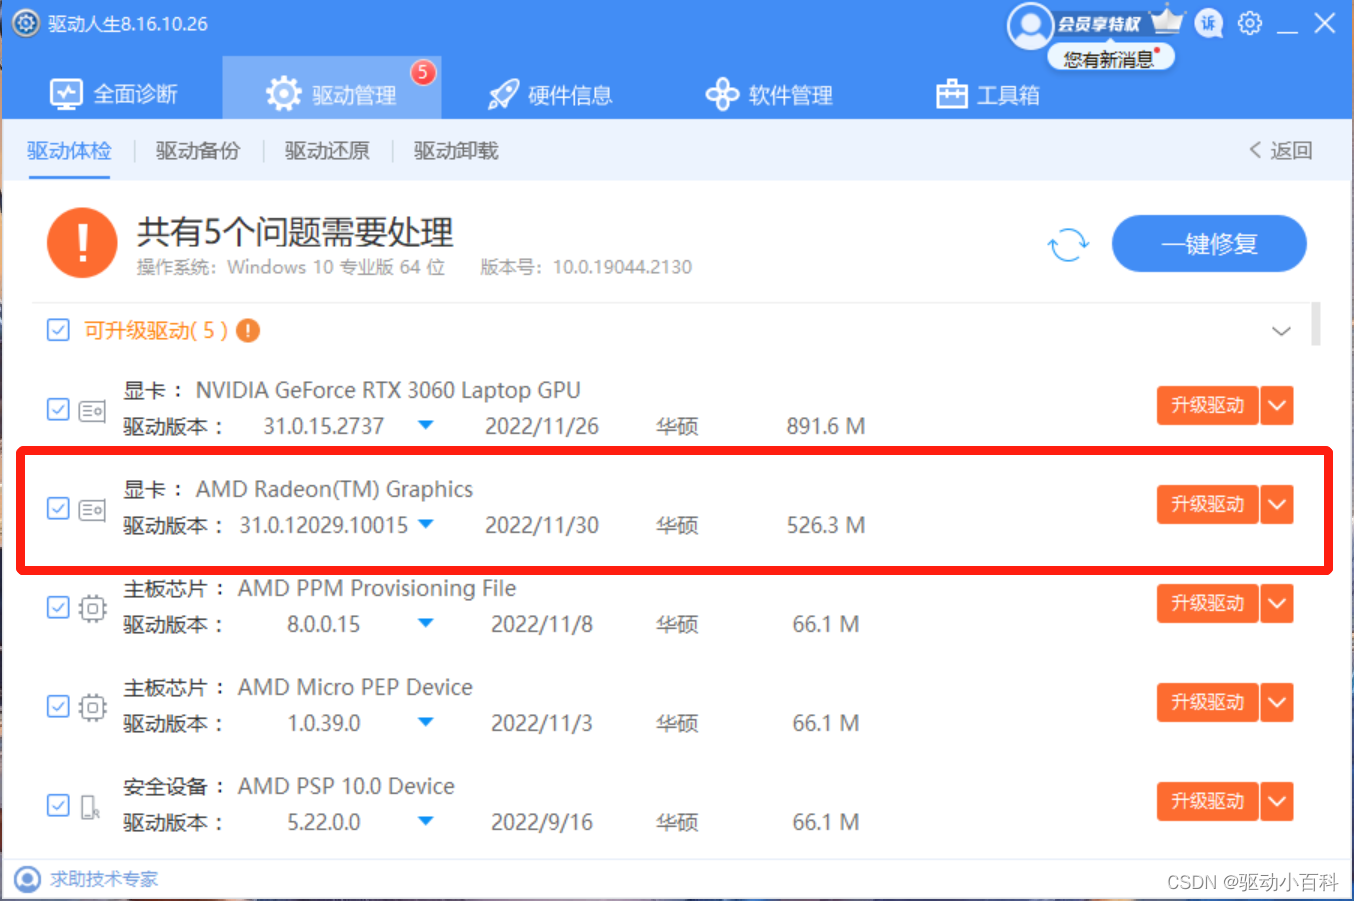
Task: Uncheck the AMD PPM Provisioning File checkbox
Action: (x=58, y=607)
